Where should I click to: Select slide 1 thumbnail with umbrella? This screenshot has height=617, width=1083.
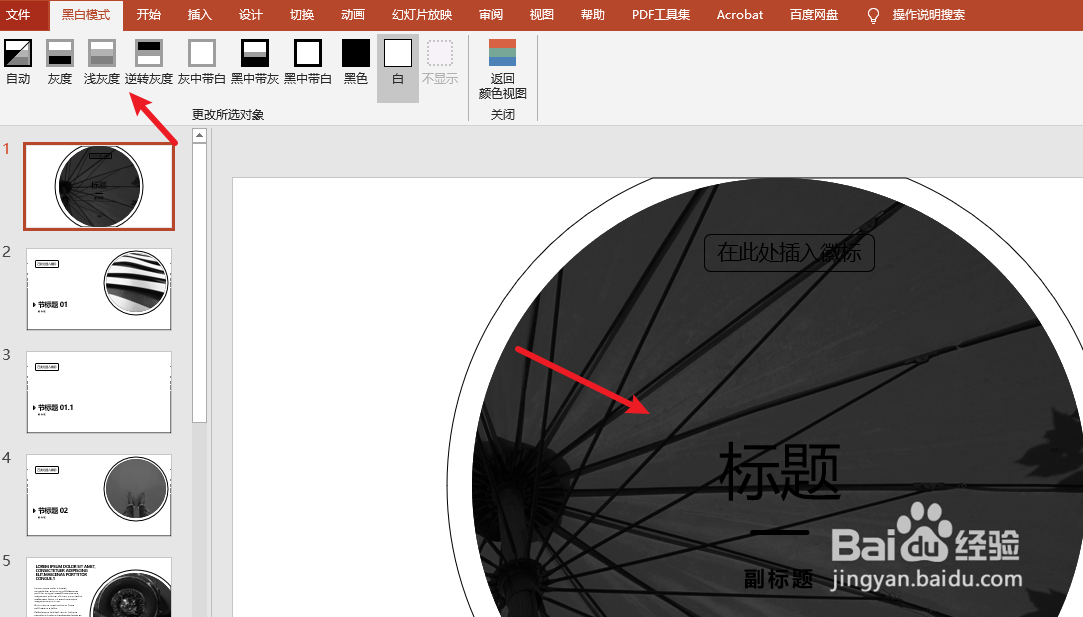coord(99,187)
